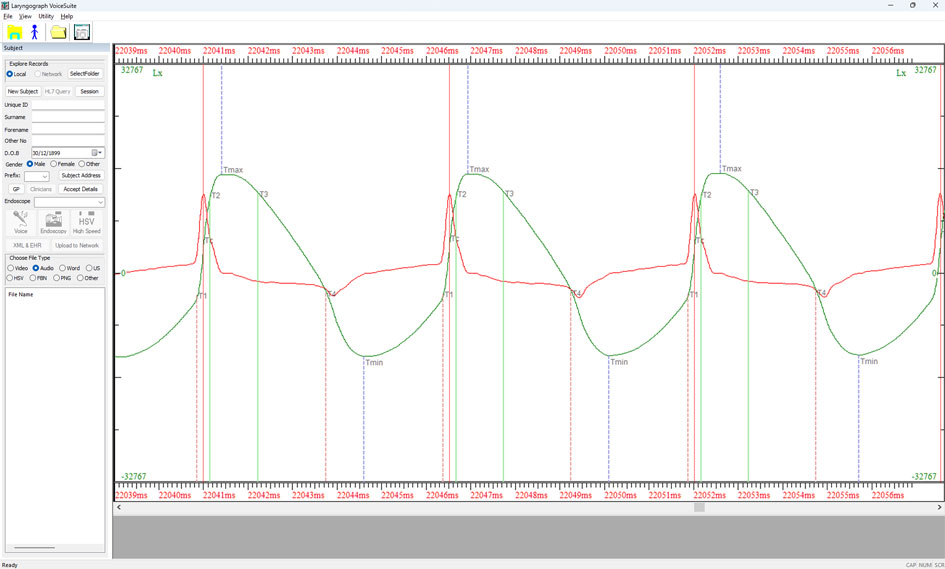
Task: Choose Word file type
Action: [x=62, y=268]
